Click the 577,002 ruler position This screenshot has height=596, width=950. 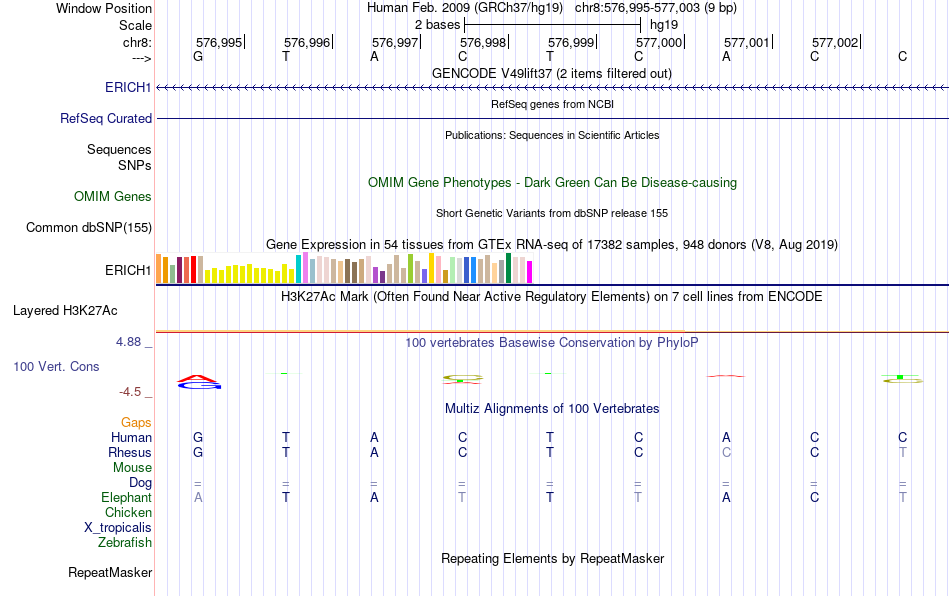(x=835, y=42)
